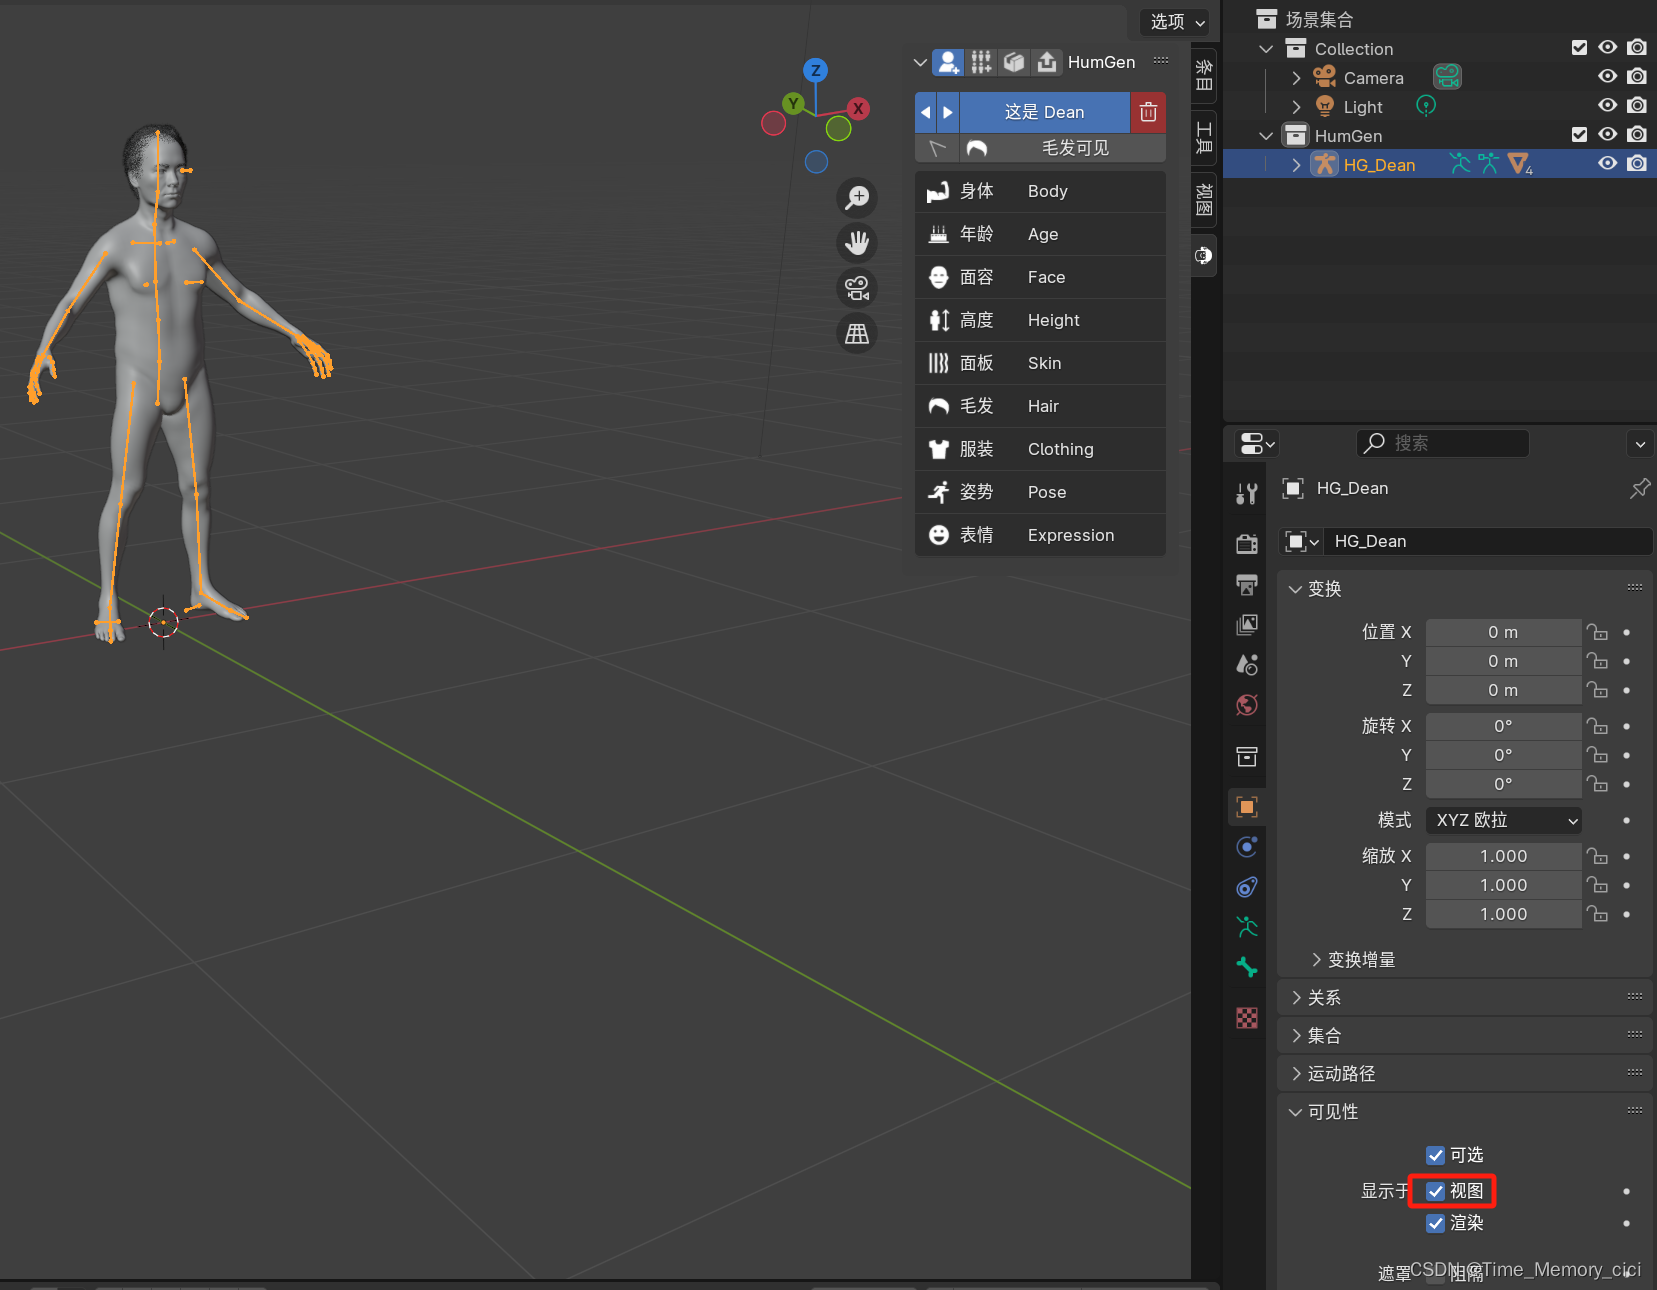Open the Bone properties tab

1247,967
